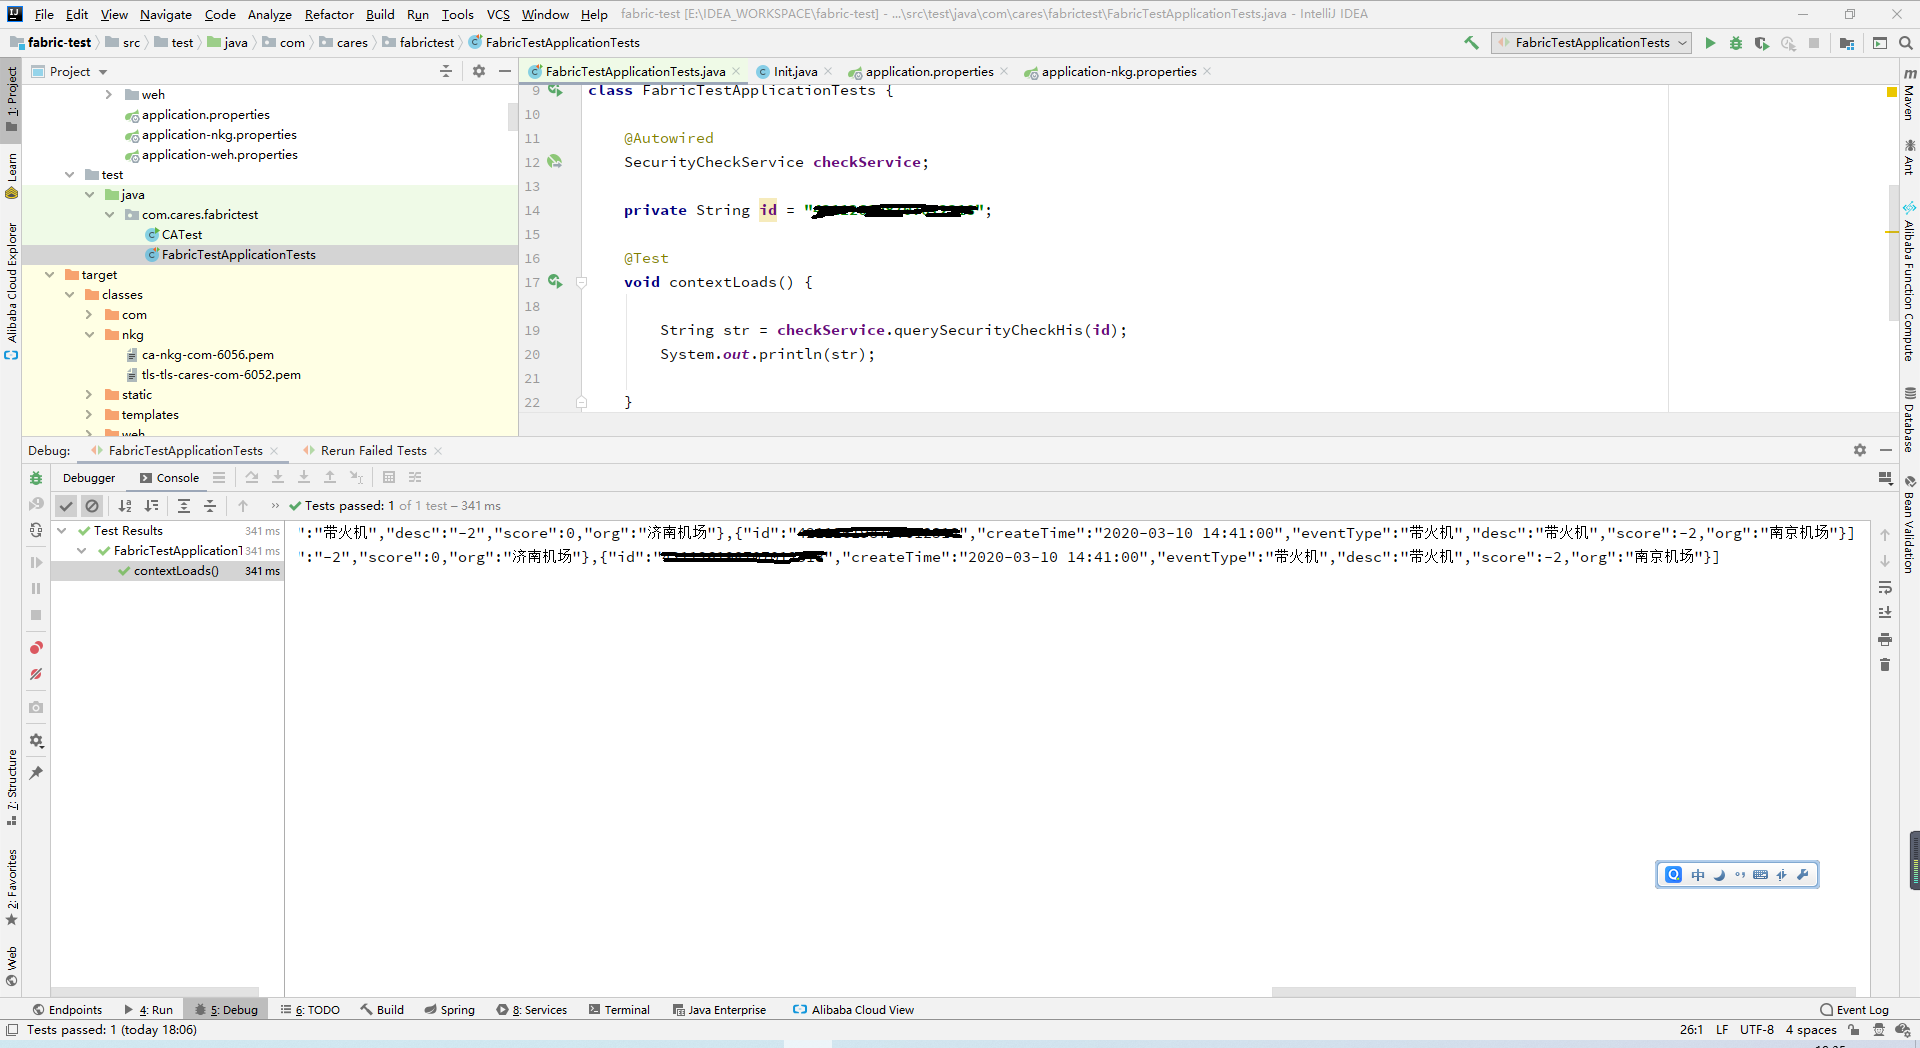
Task: Select ca-nkg-com-6056.pem file in tree
Action: (x=207, y=355)
